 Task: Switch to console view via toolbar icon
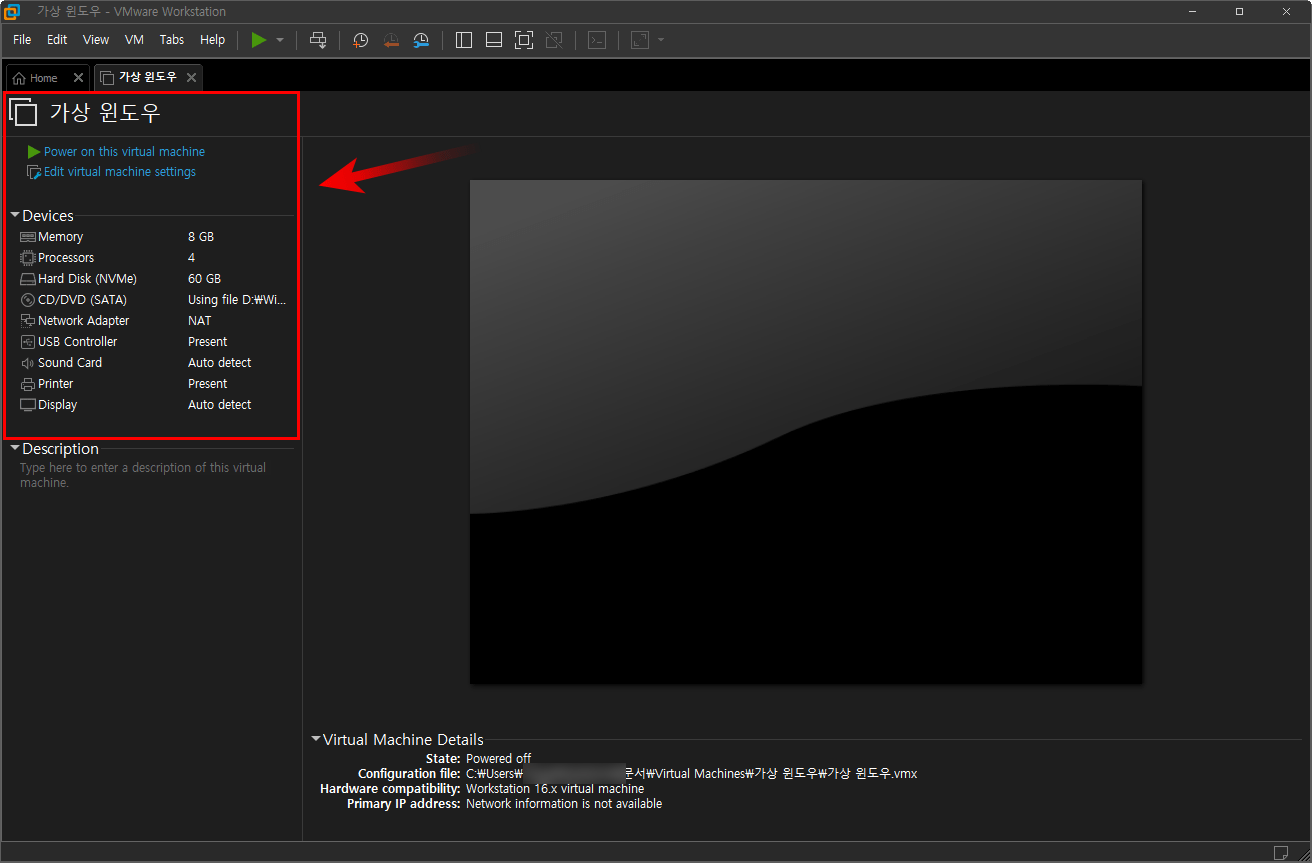click(x=597, y=40)
